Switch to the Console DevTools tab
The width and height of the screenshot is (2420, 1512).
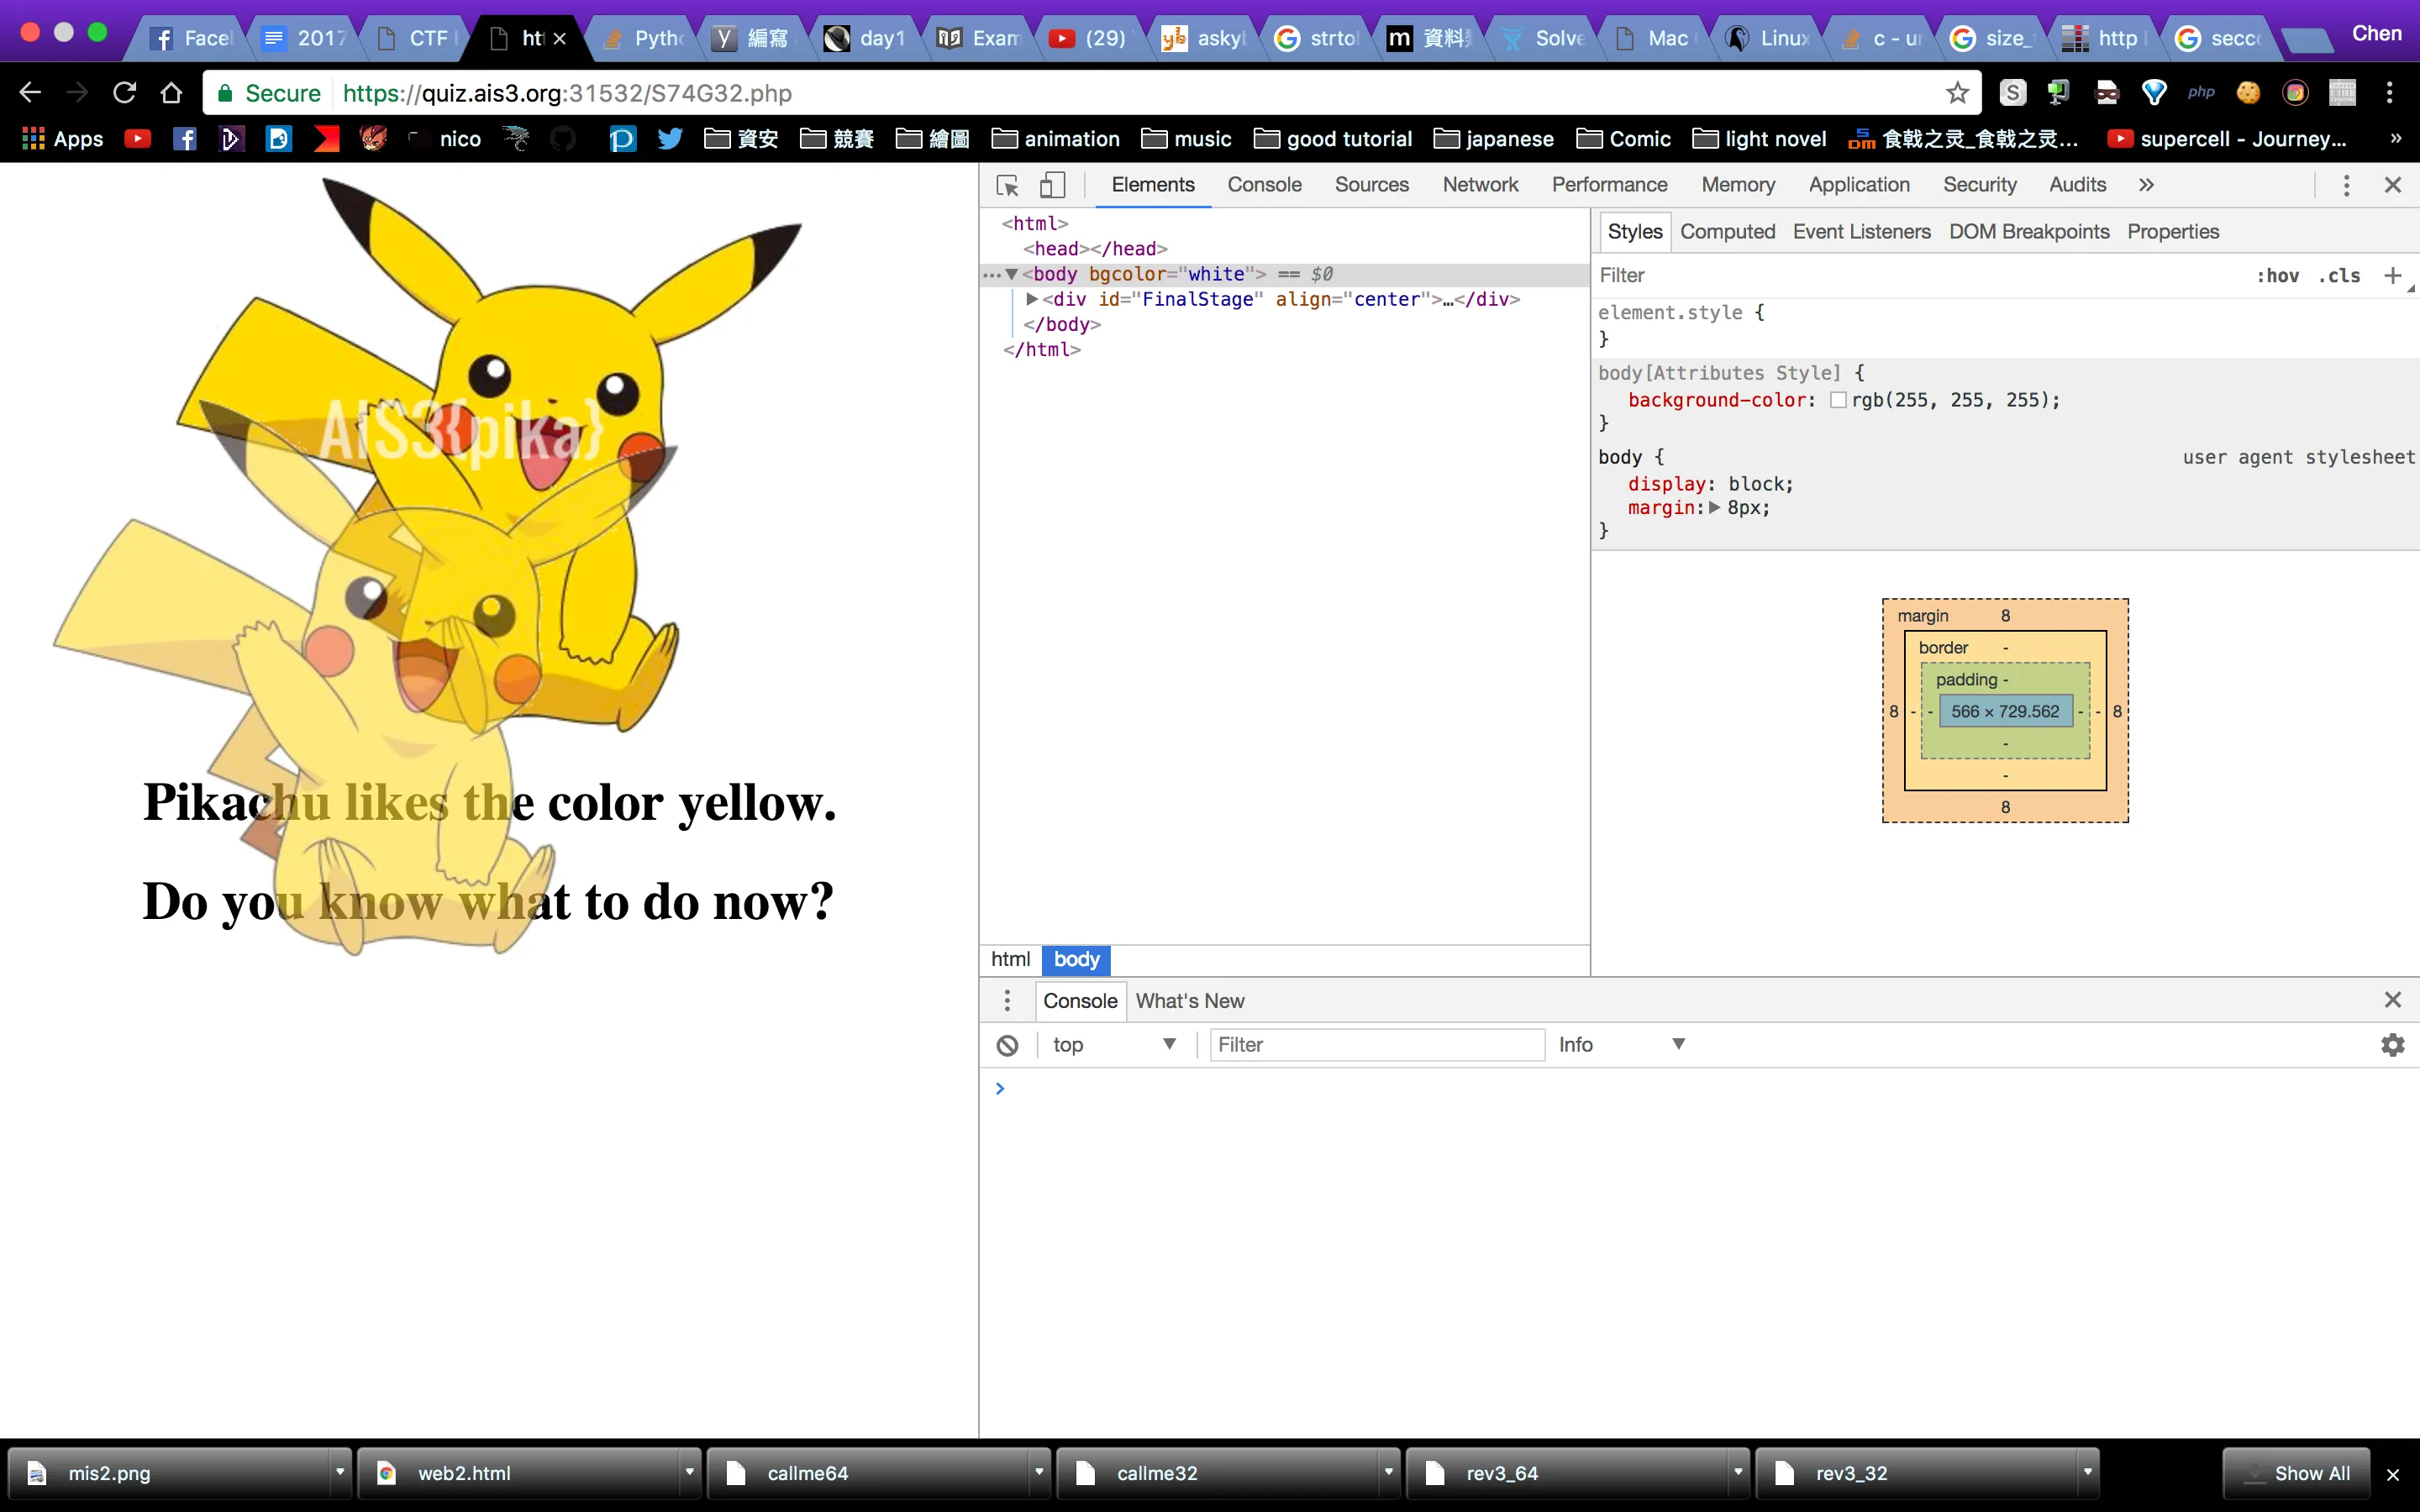click(1264, 185)
